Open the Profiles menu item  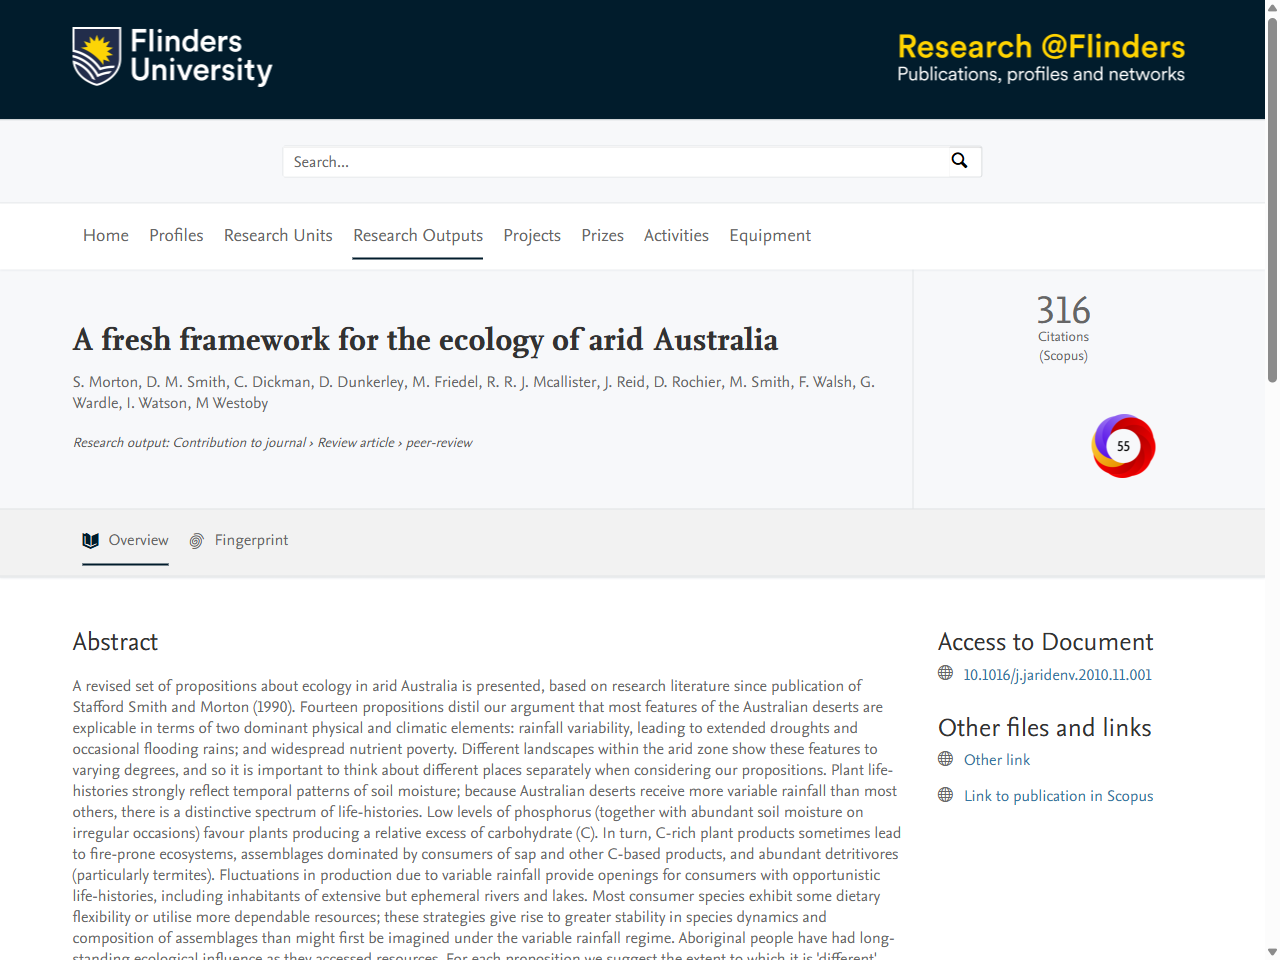click(x=176, y=236)
